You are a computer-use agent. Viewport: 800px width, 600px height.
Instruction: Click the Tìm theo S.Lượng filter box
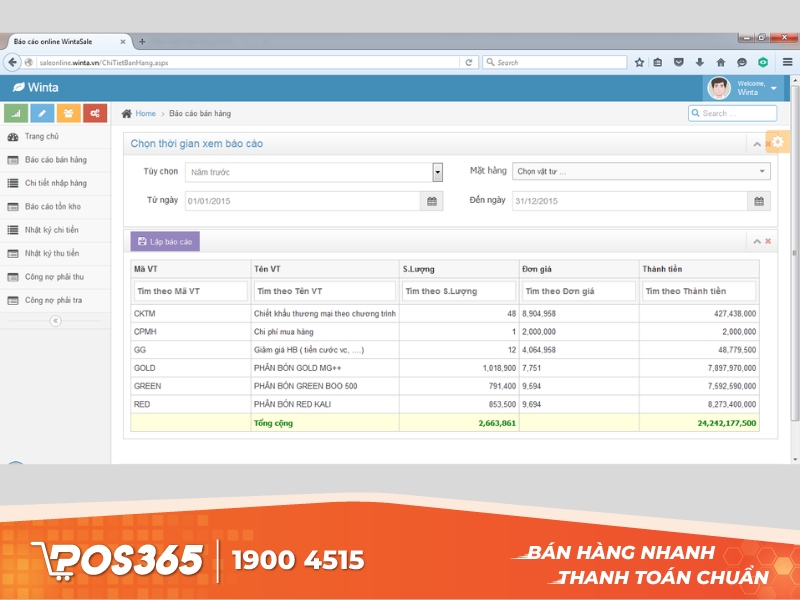point(459,291)
